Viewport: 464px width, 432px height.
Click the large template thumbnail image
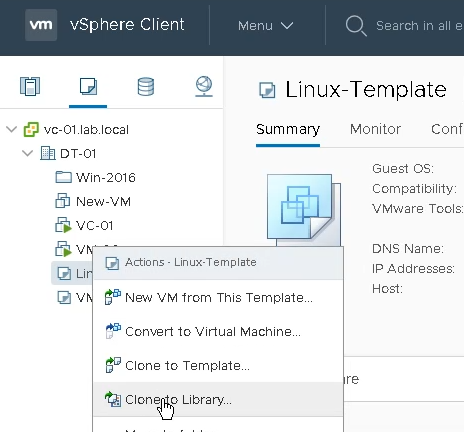(x=304, y=210)
